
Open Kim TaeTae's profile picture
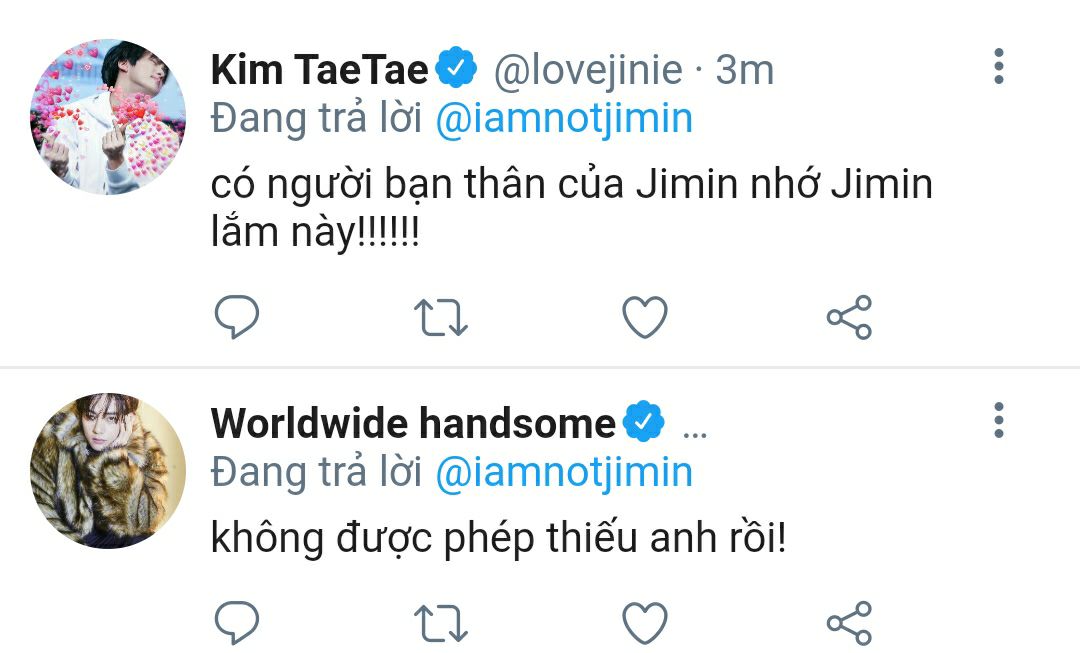[x=107, y=117]
